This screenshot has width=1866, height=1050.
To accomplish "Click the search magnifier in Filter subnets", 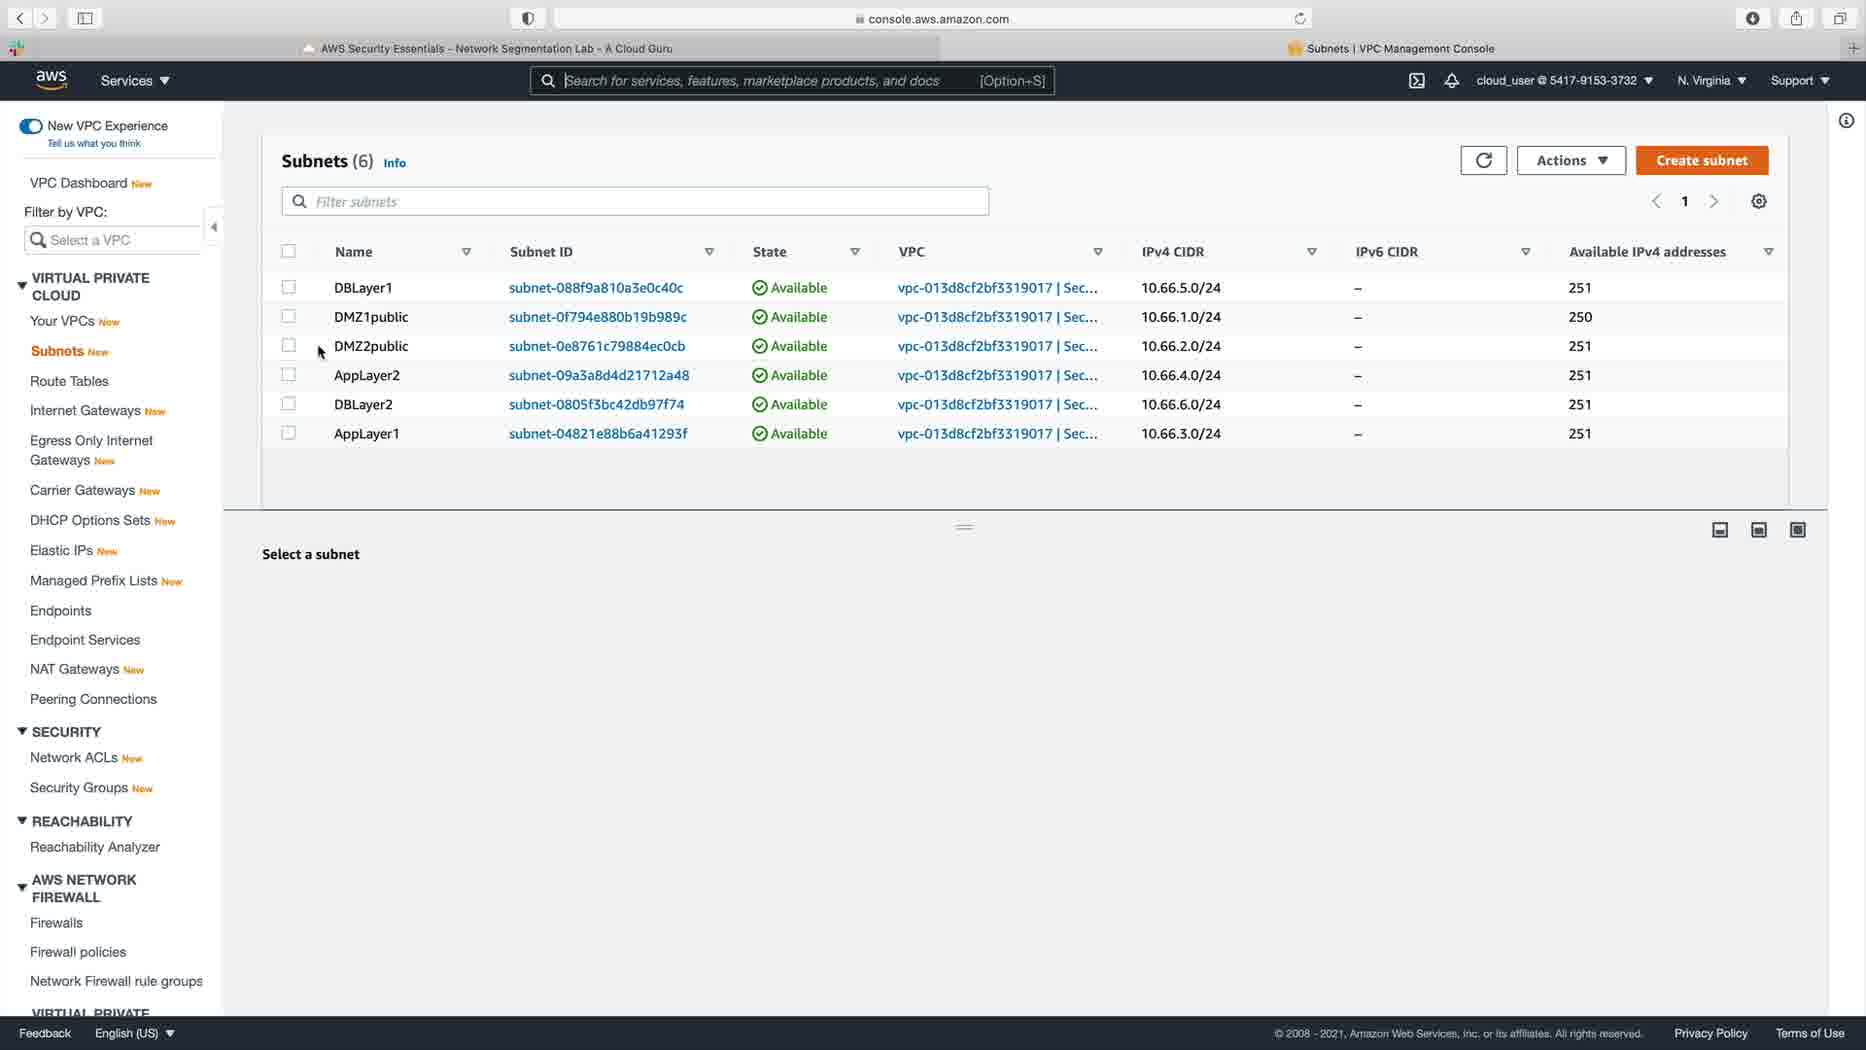I will point(299,201).
